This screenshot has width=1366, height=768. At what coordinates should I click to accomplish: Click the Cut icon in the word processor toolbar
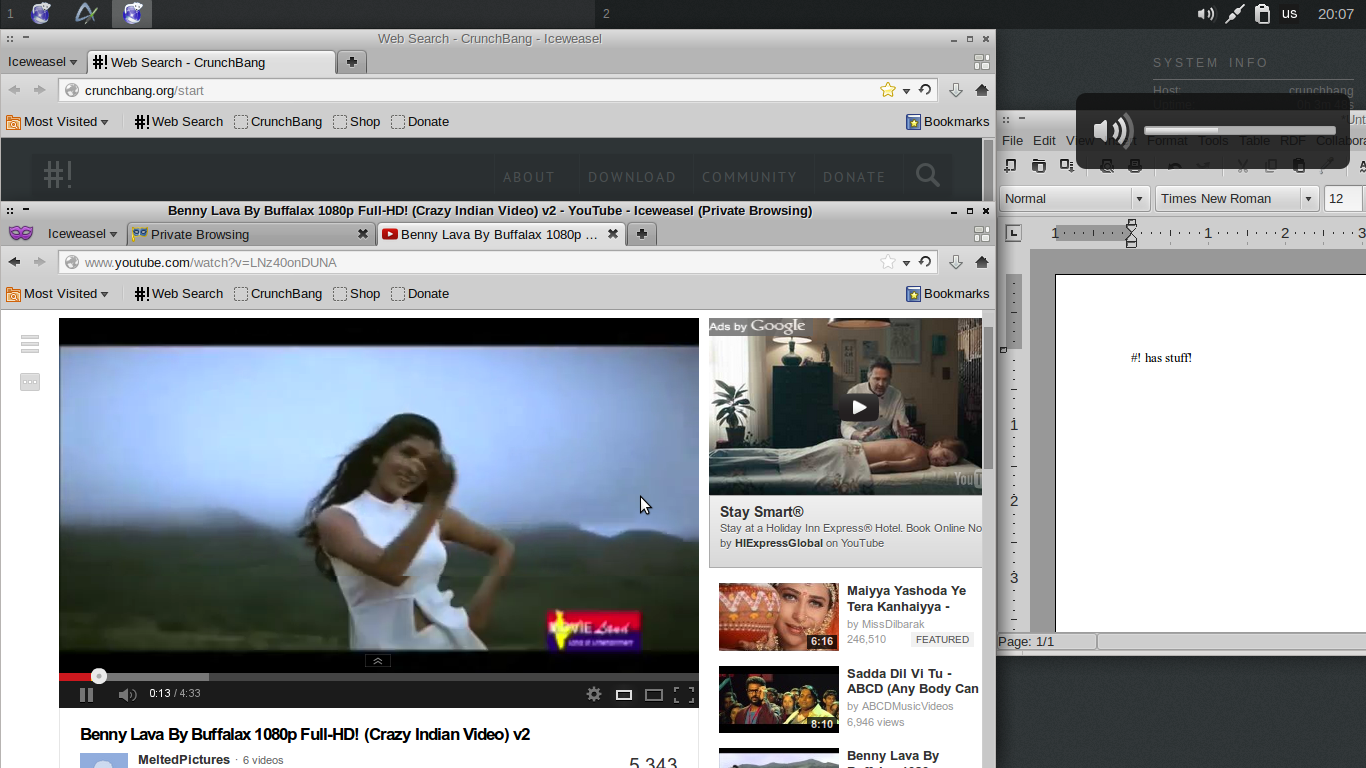pos(1242,165)
